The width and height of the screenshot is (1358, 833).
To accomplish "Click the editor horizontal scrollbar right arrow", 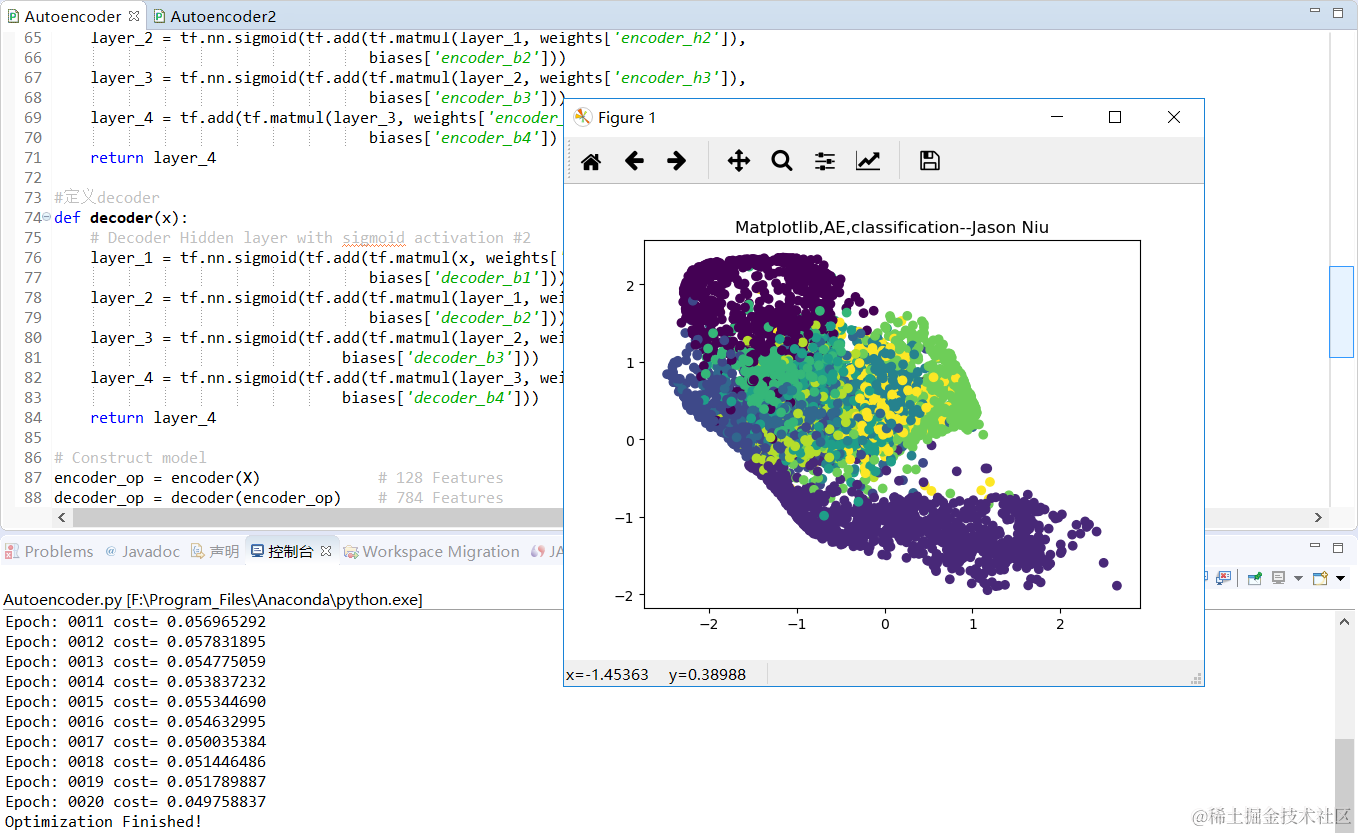I will (x=1318, y=517).
